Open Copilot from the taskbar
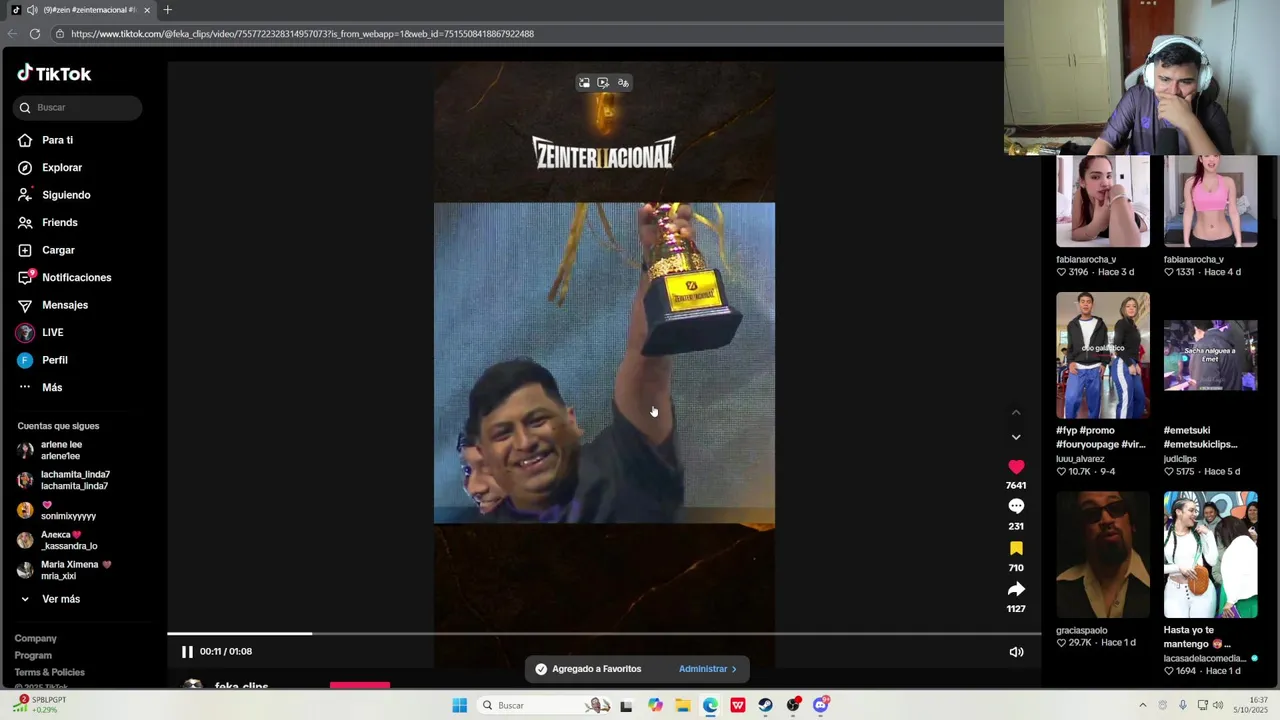1280x720 pixels. click(x=655, y=706)
